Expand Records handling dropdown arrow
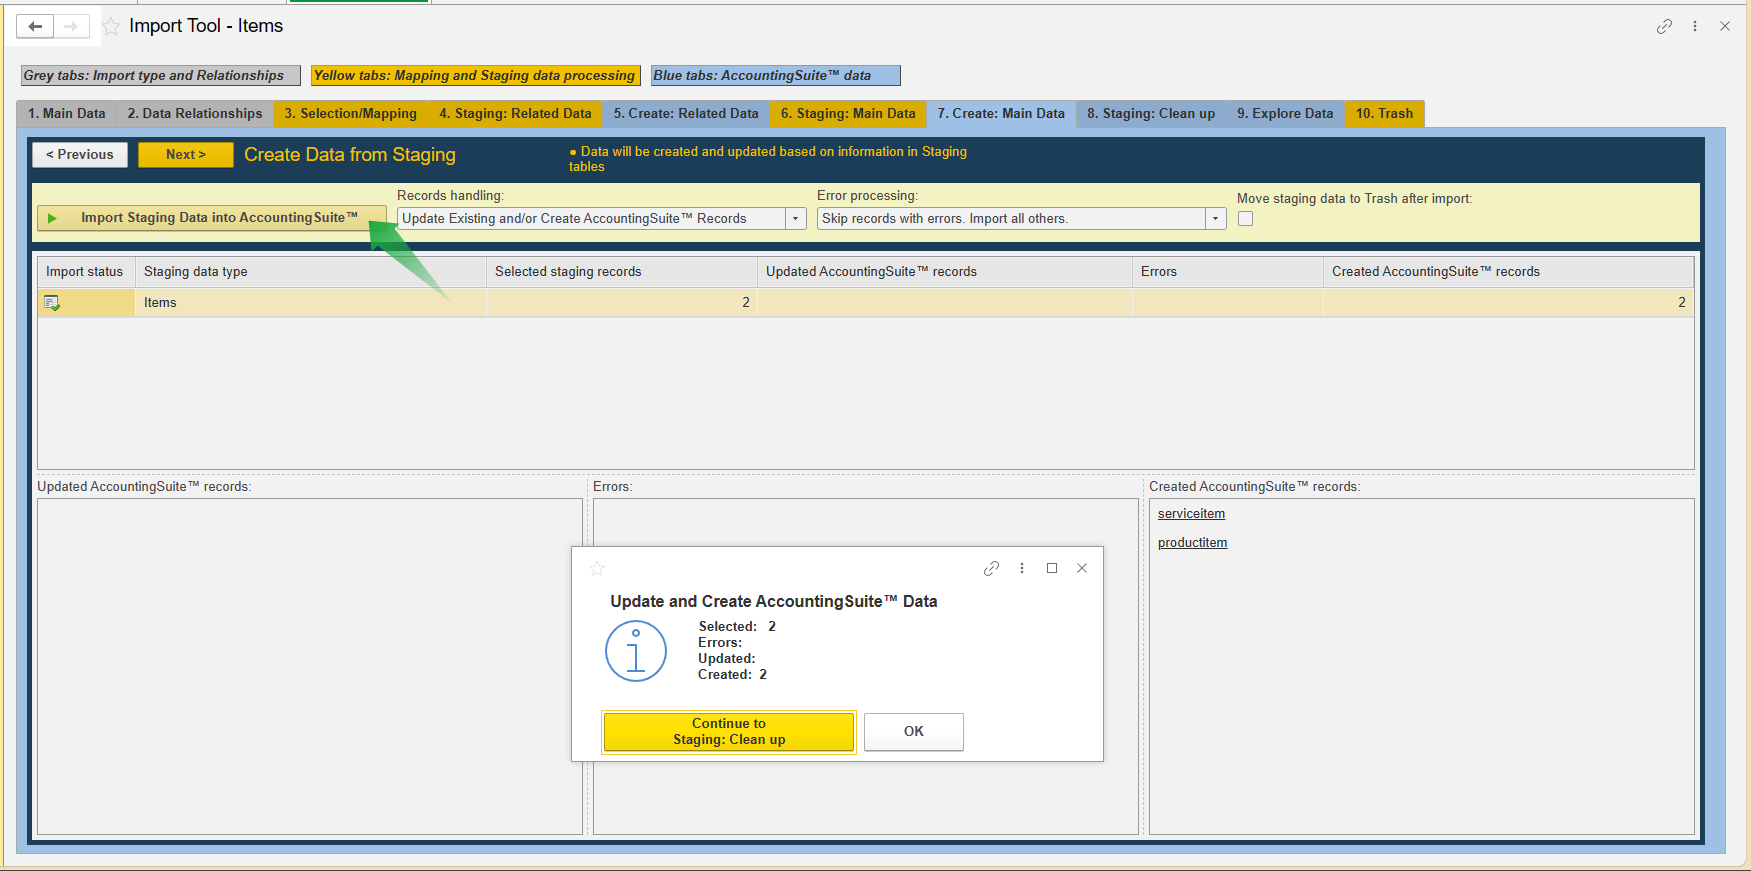1751x871 pixels. 796,219
